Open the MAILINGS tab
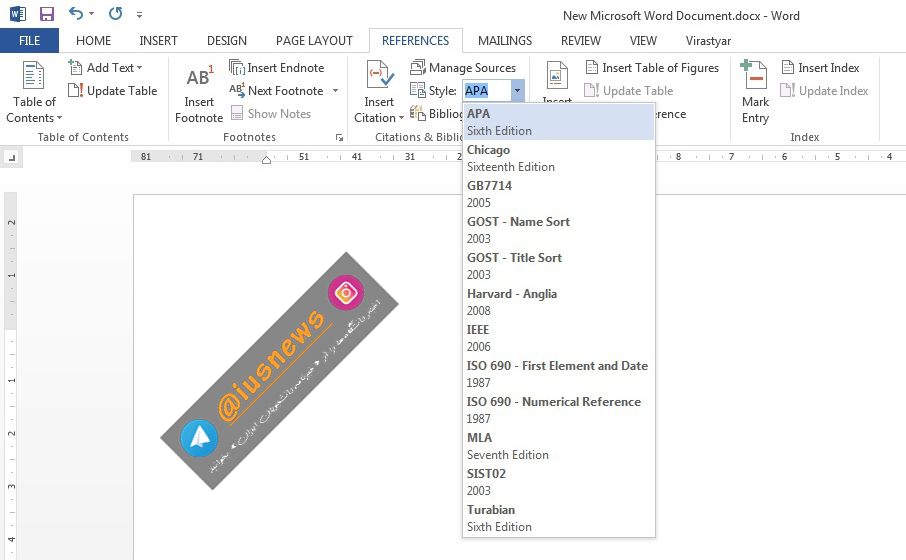The image size is (906, 560). (x=505, y=41)
